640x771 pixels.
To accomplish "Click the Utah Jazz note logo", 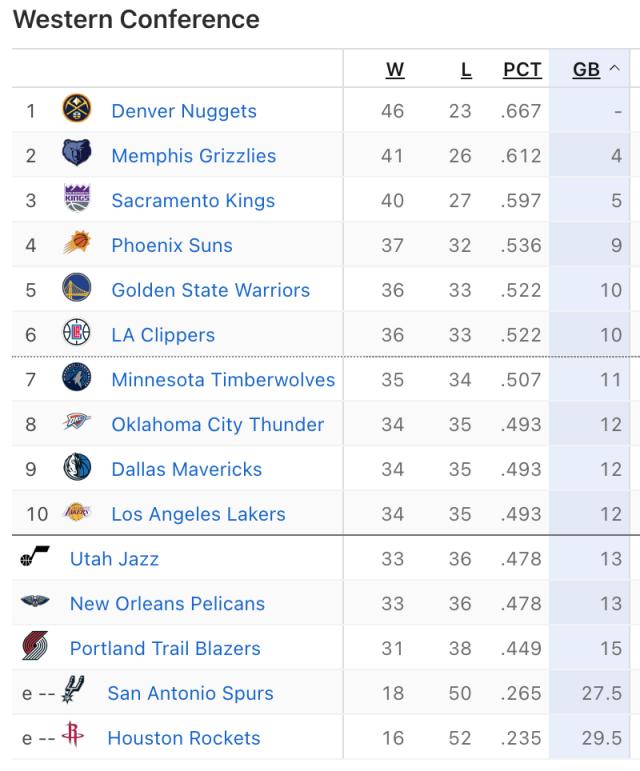I will point(35,559).
